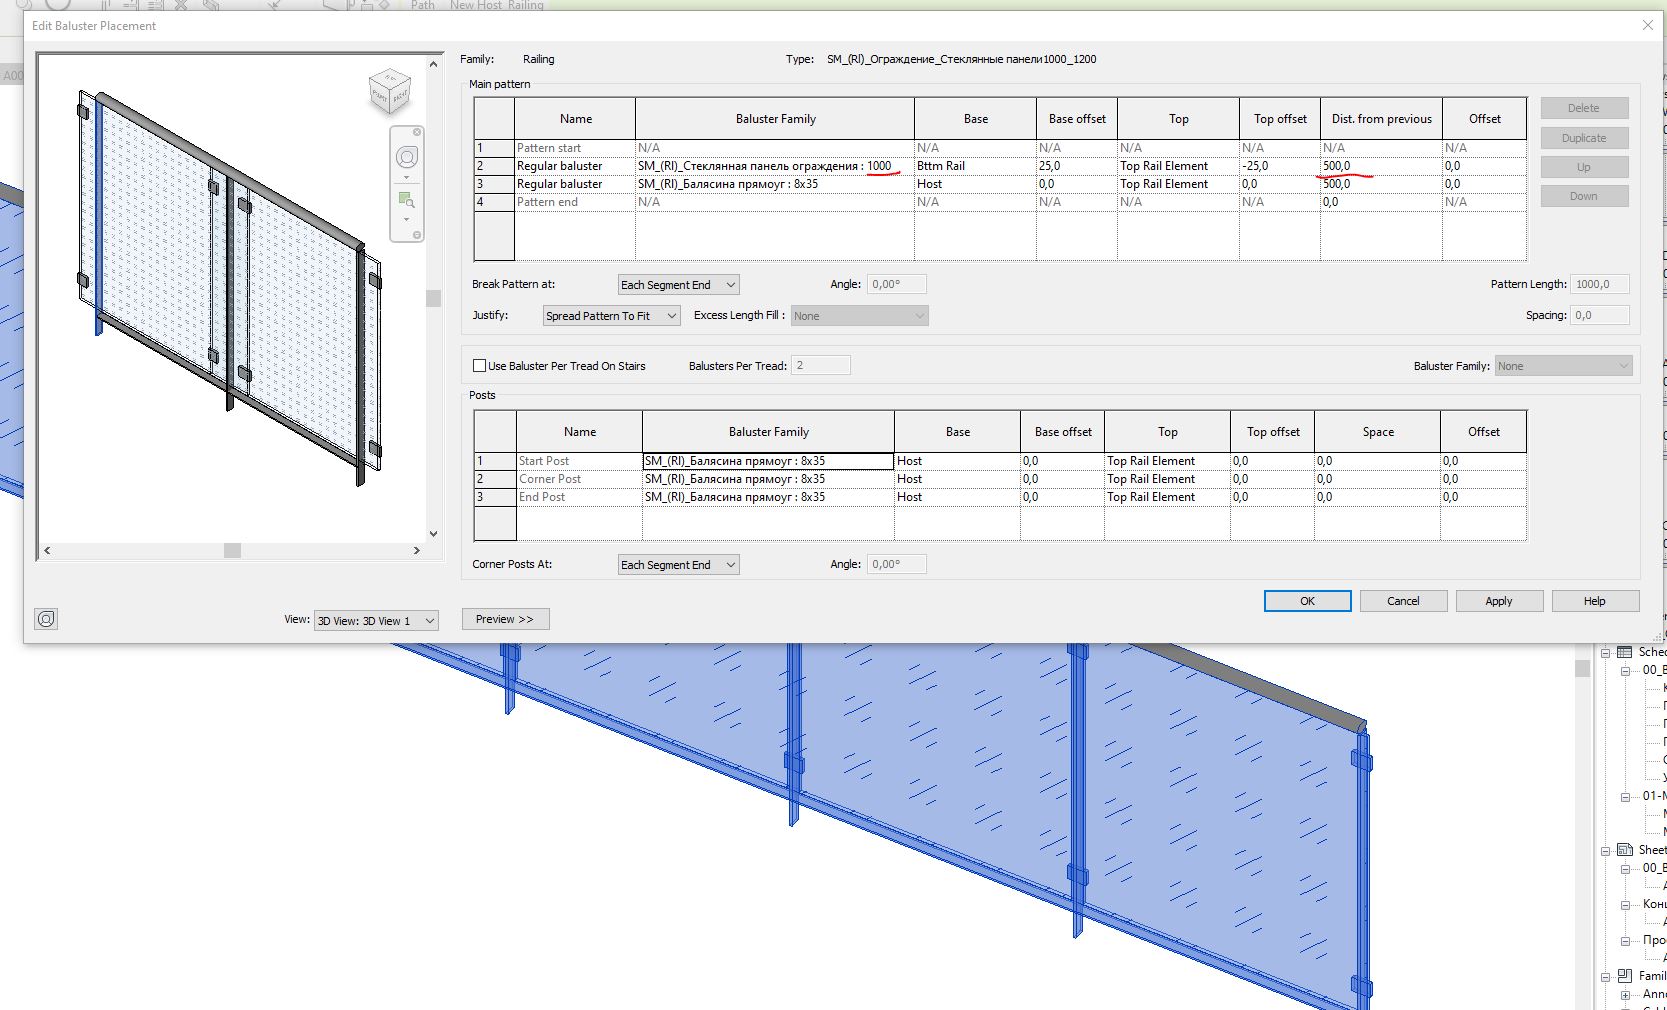Enable Use Baluster Per Tread On Stairs
This screenshot has height=1010, width=1667.
[479, 366]
